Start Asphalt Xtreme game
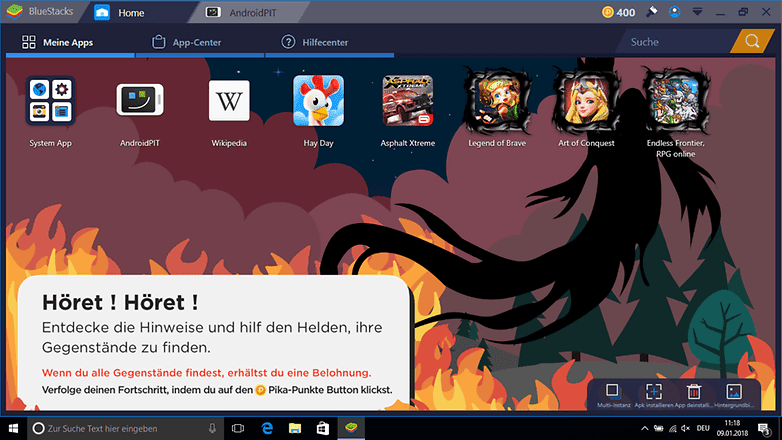 pos(407,101)
